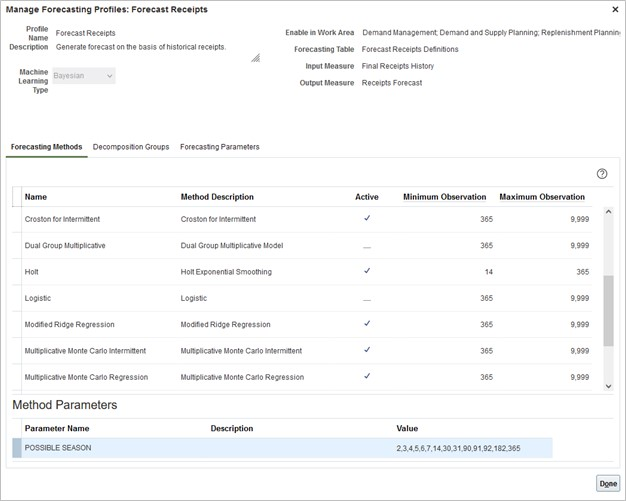Viewport: 626px width, 501px height.
Task: Click the Value column header in Method Parameters
Action: tap(407, 428)
